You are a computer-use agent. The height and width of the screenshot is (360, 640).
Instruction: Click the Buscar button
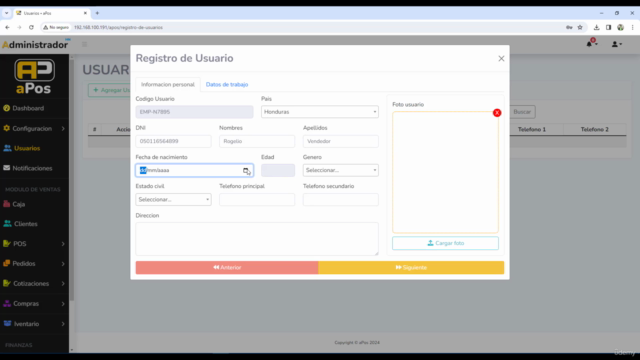522,112
